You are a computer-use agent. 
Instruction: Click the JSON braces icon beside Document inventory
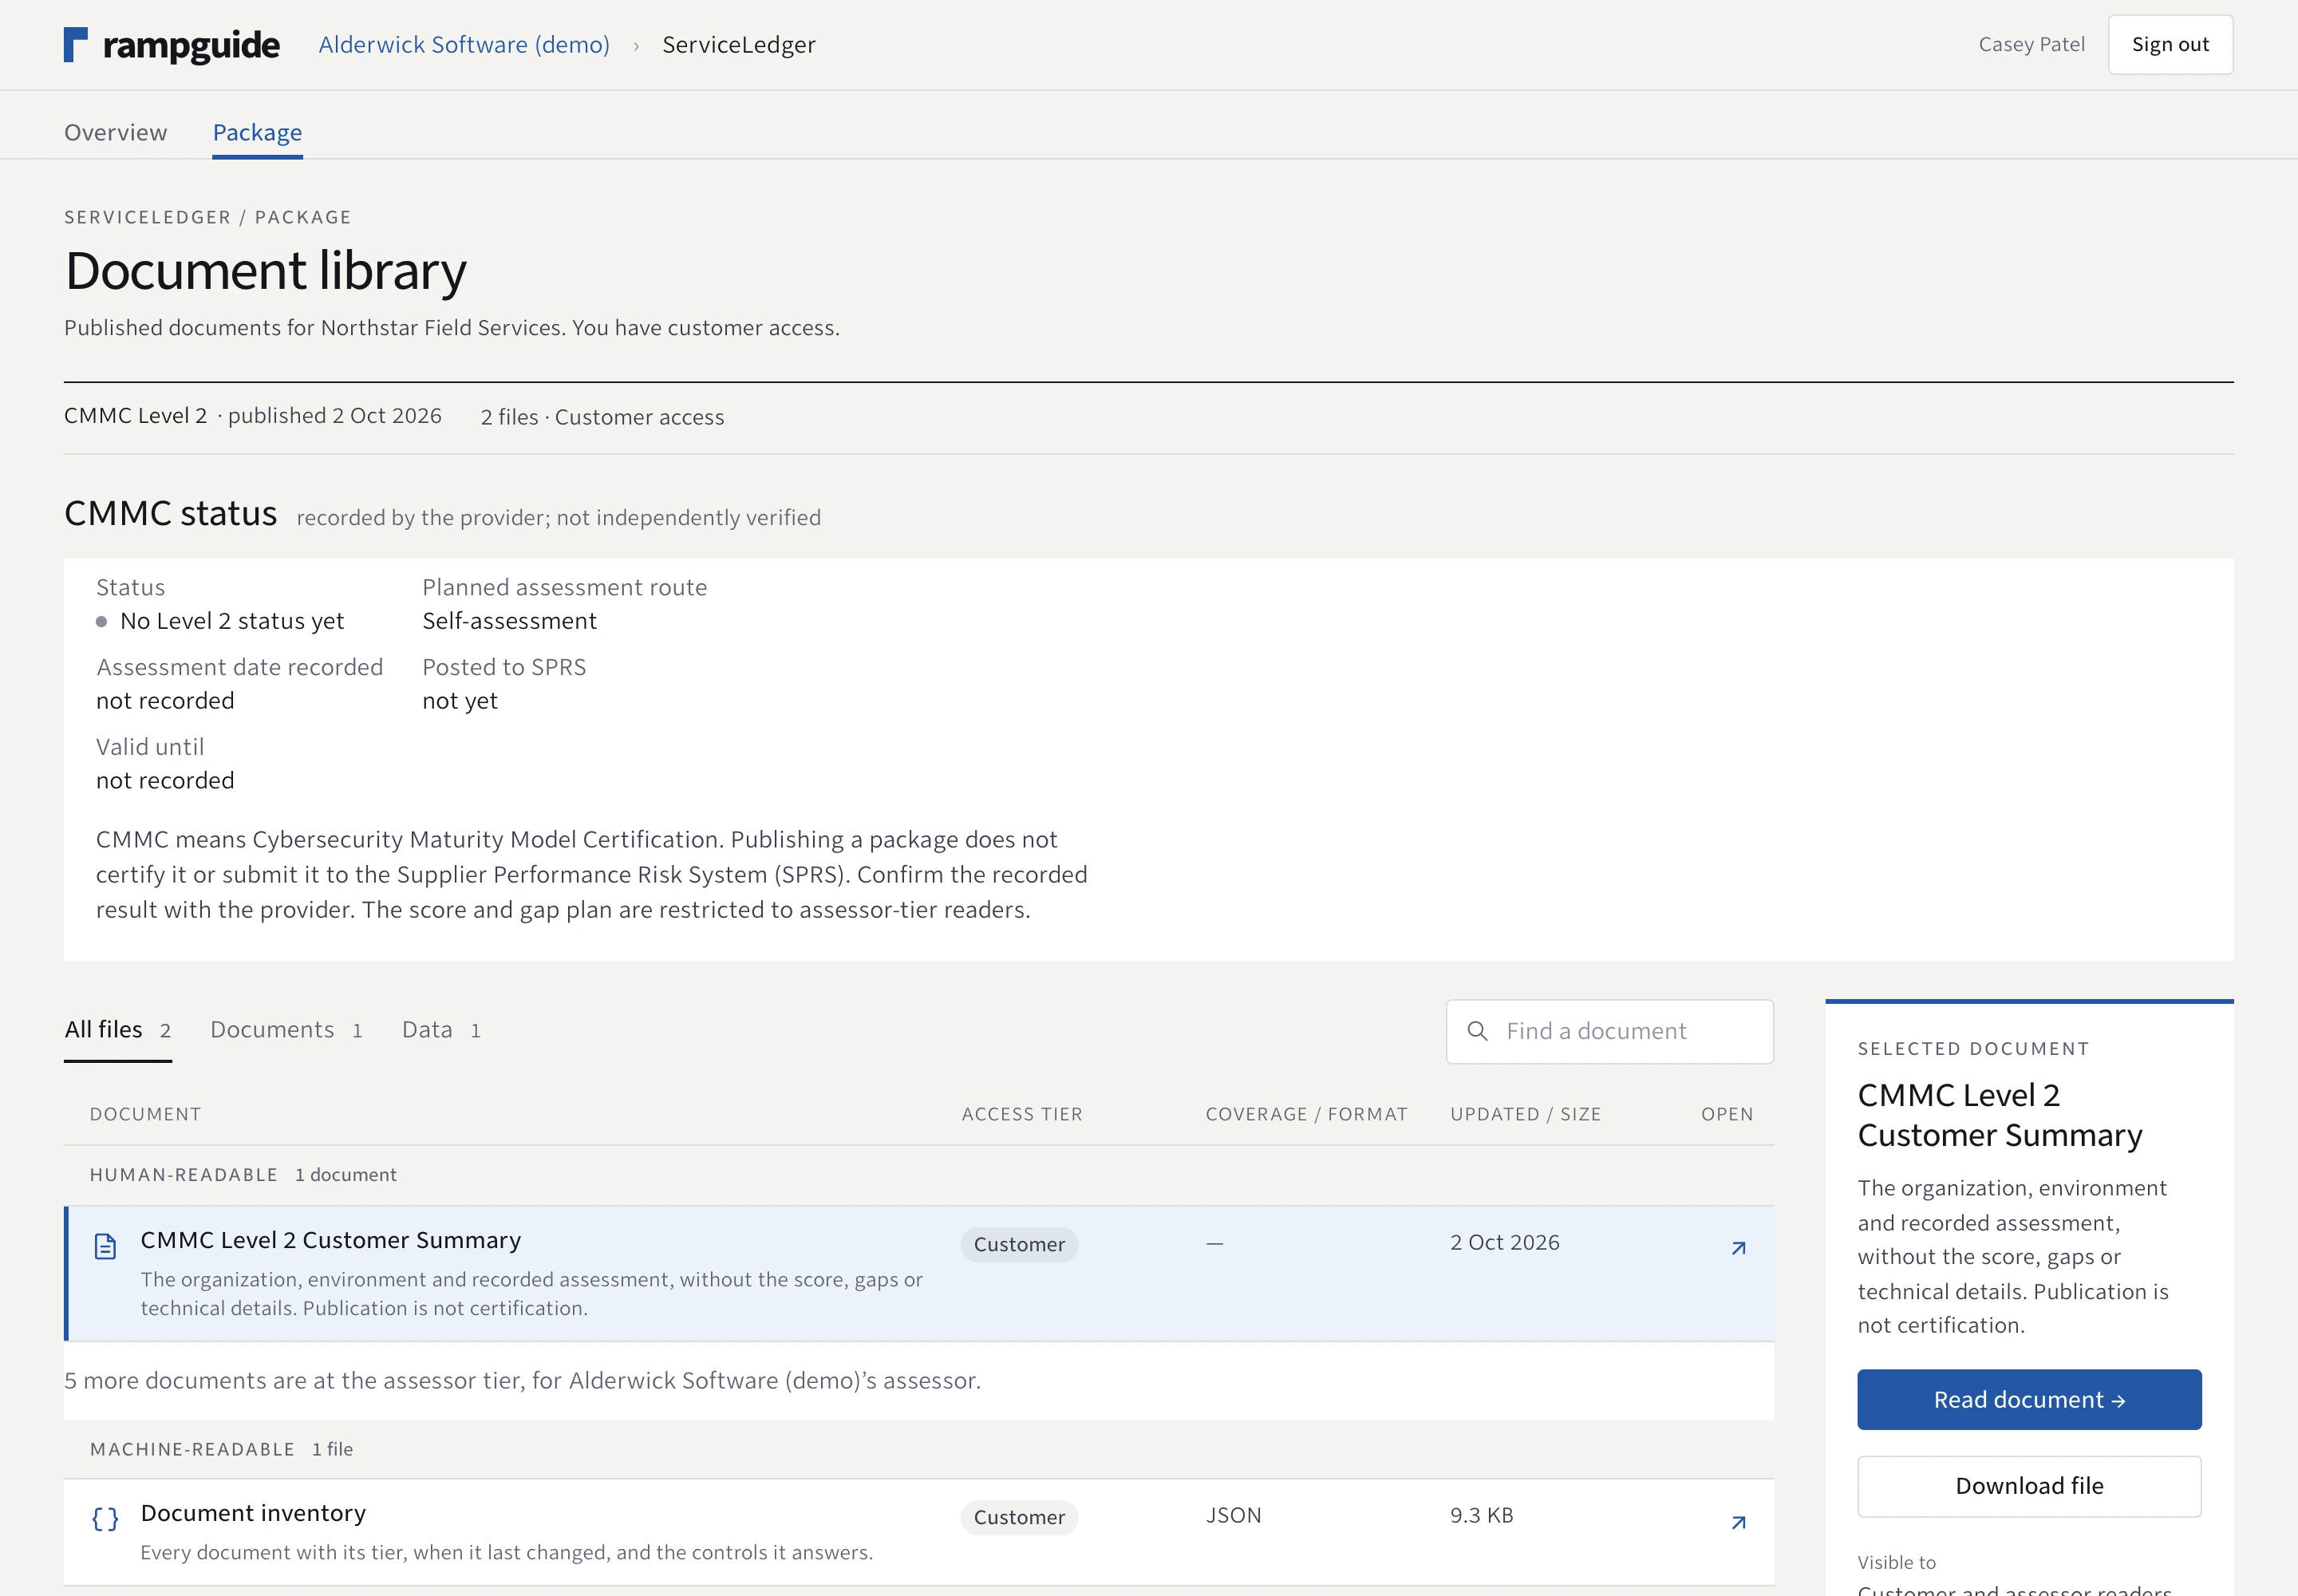point(105,1519)
